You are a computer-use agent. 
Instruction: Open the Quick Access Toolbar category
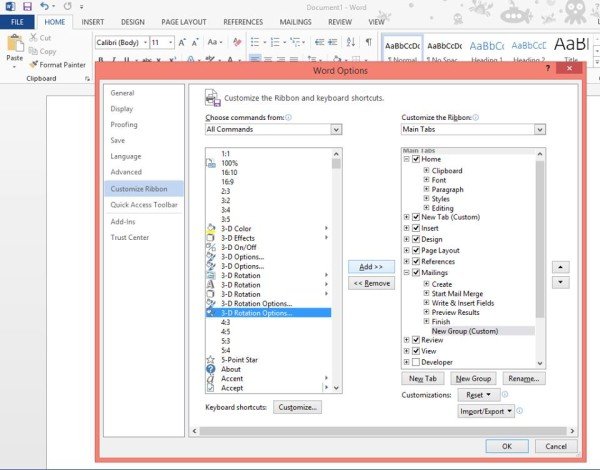[x=143, y=205]
